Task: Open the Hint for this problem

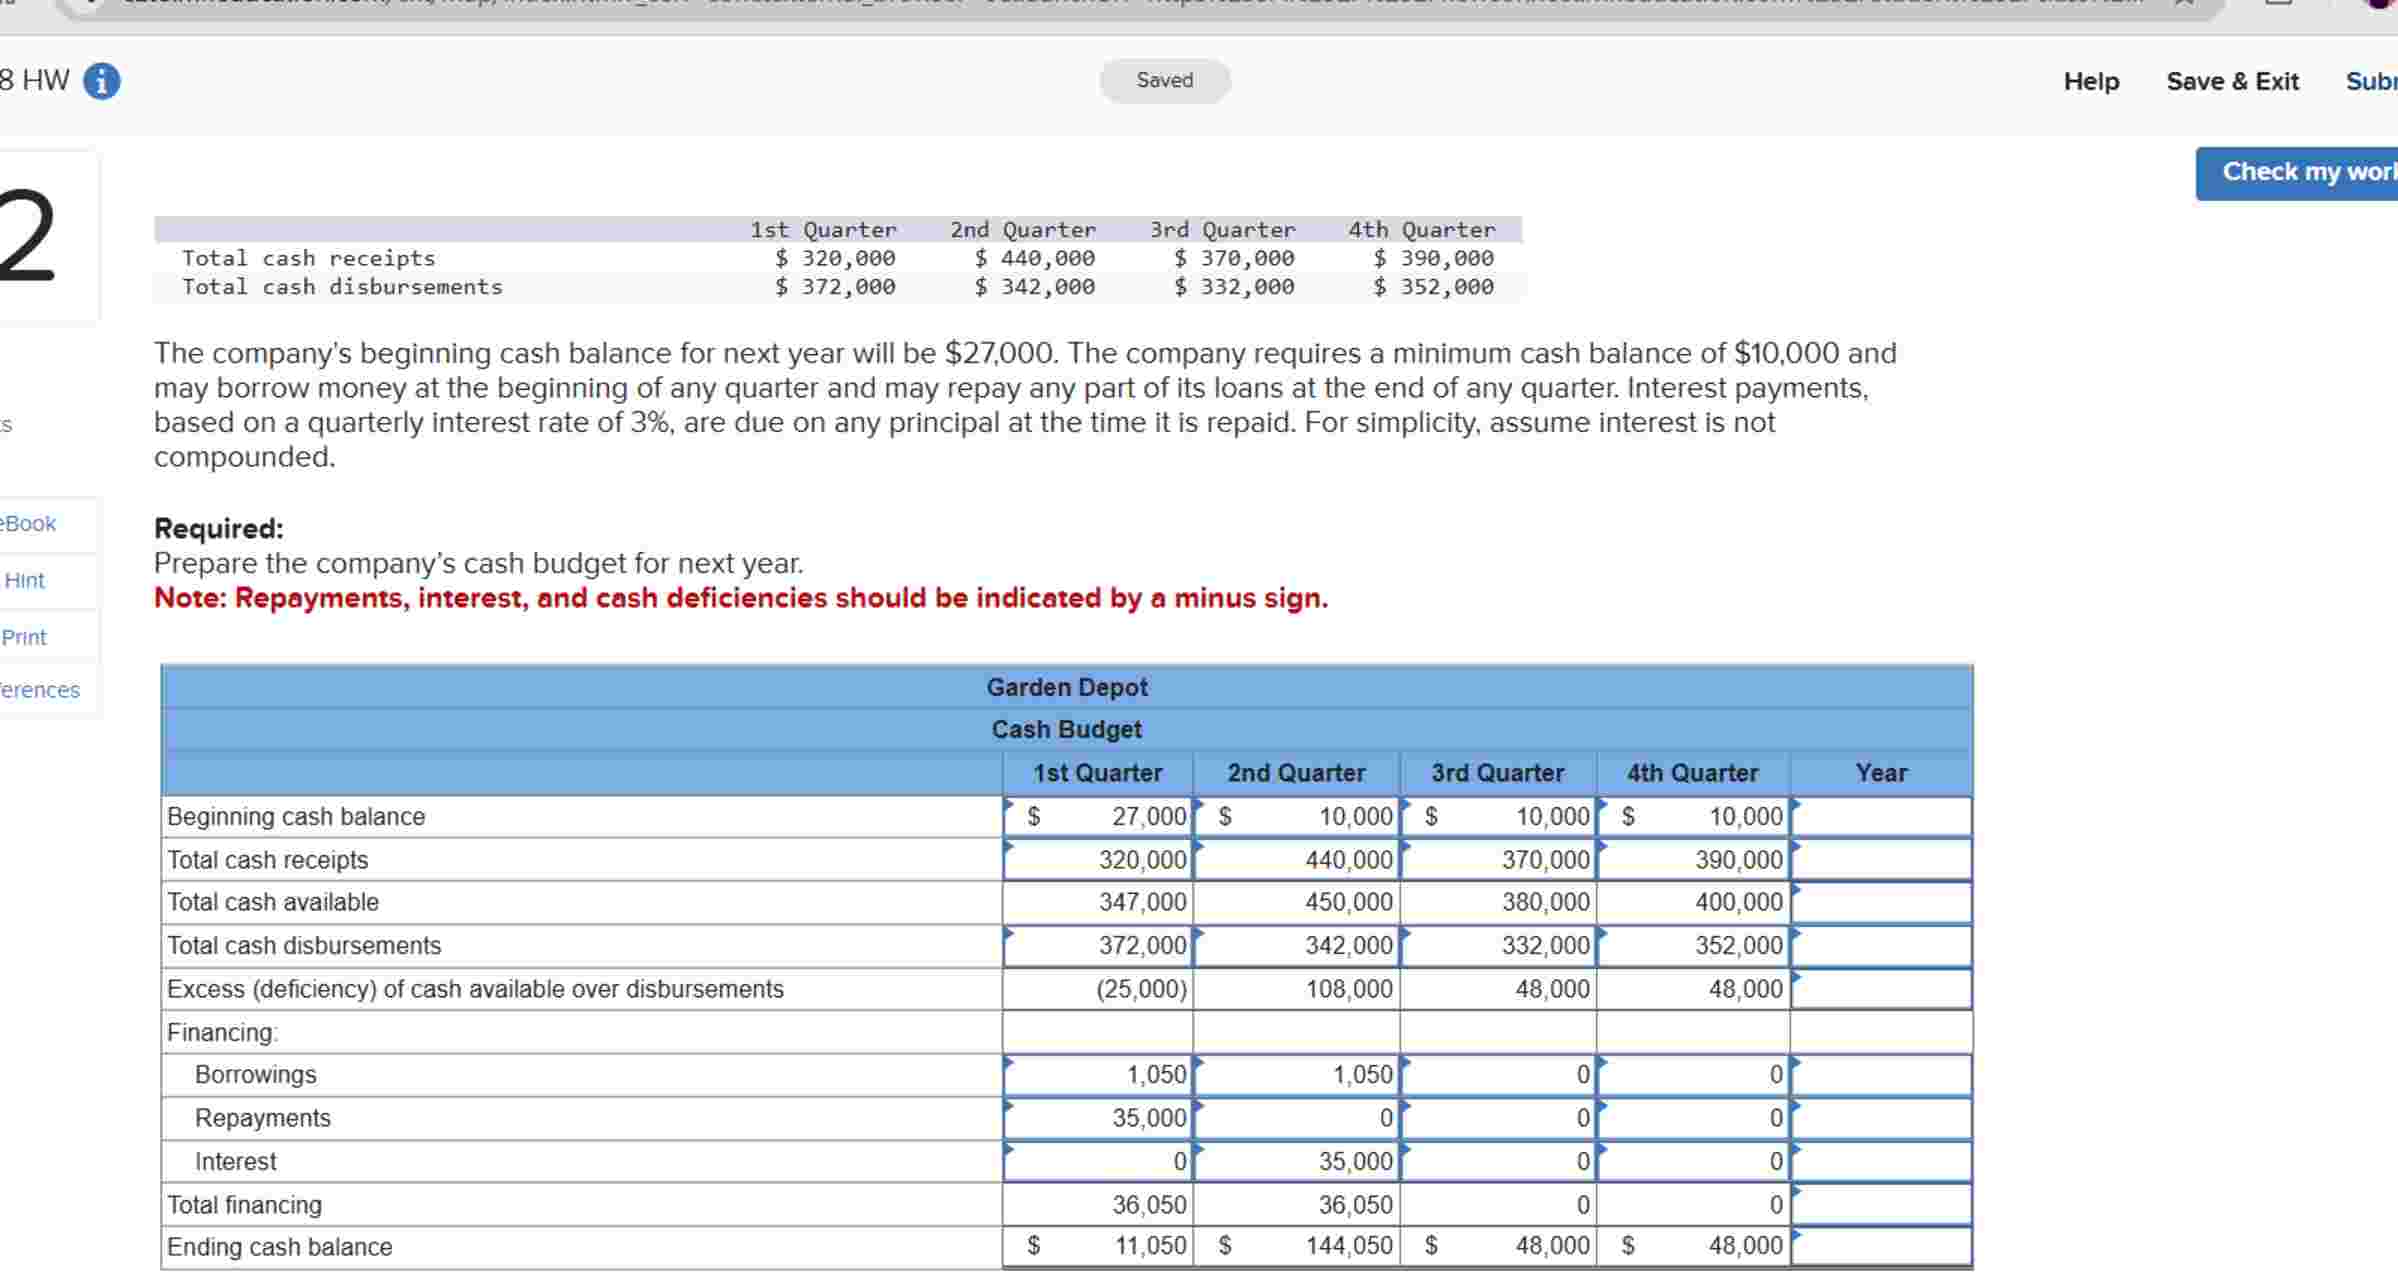Action: (26, 580)
